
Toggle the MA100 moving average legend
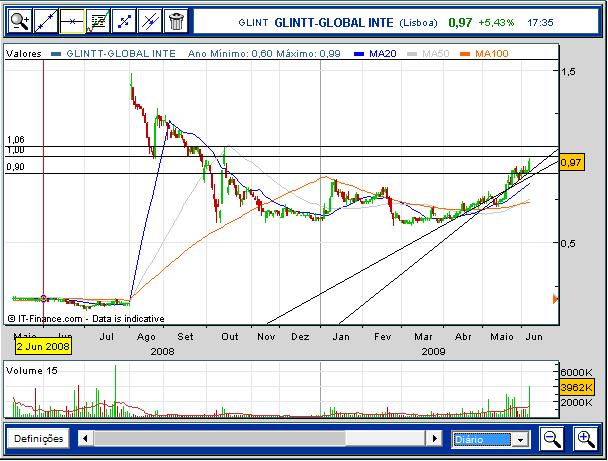pyautogui.click(x=491, y=54)
